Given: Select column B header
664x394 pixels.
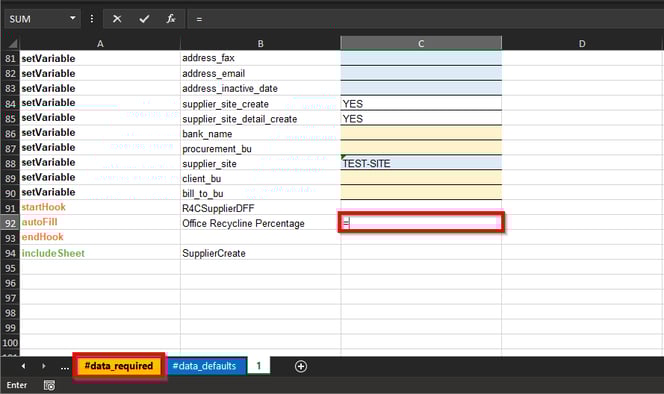Looking at the screenshot, I should 260,44.
